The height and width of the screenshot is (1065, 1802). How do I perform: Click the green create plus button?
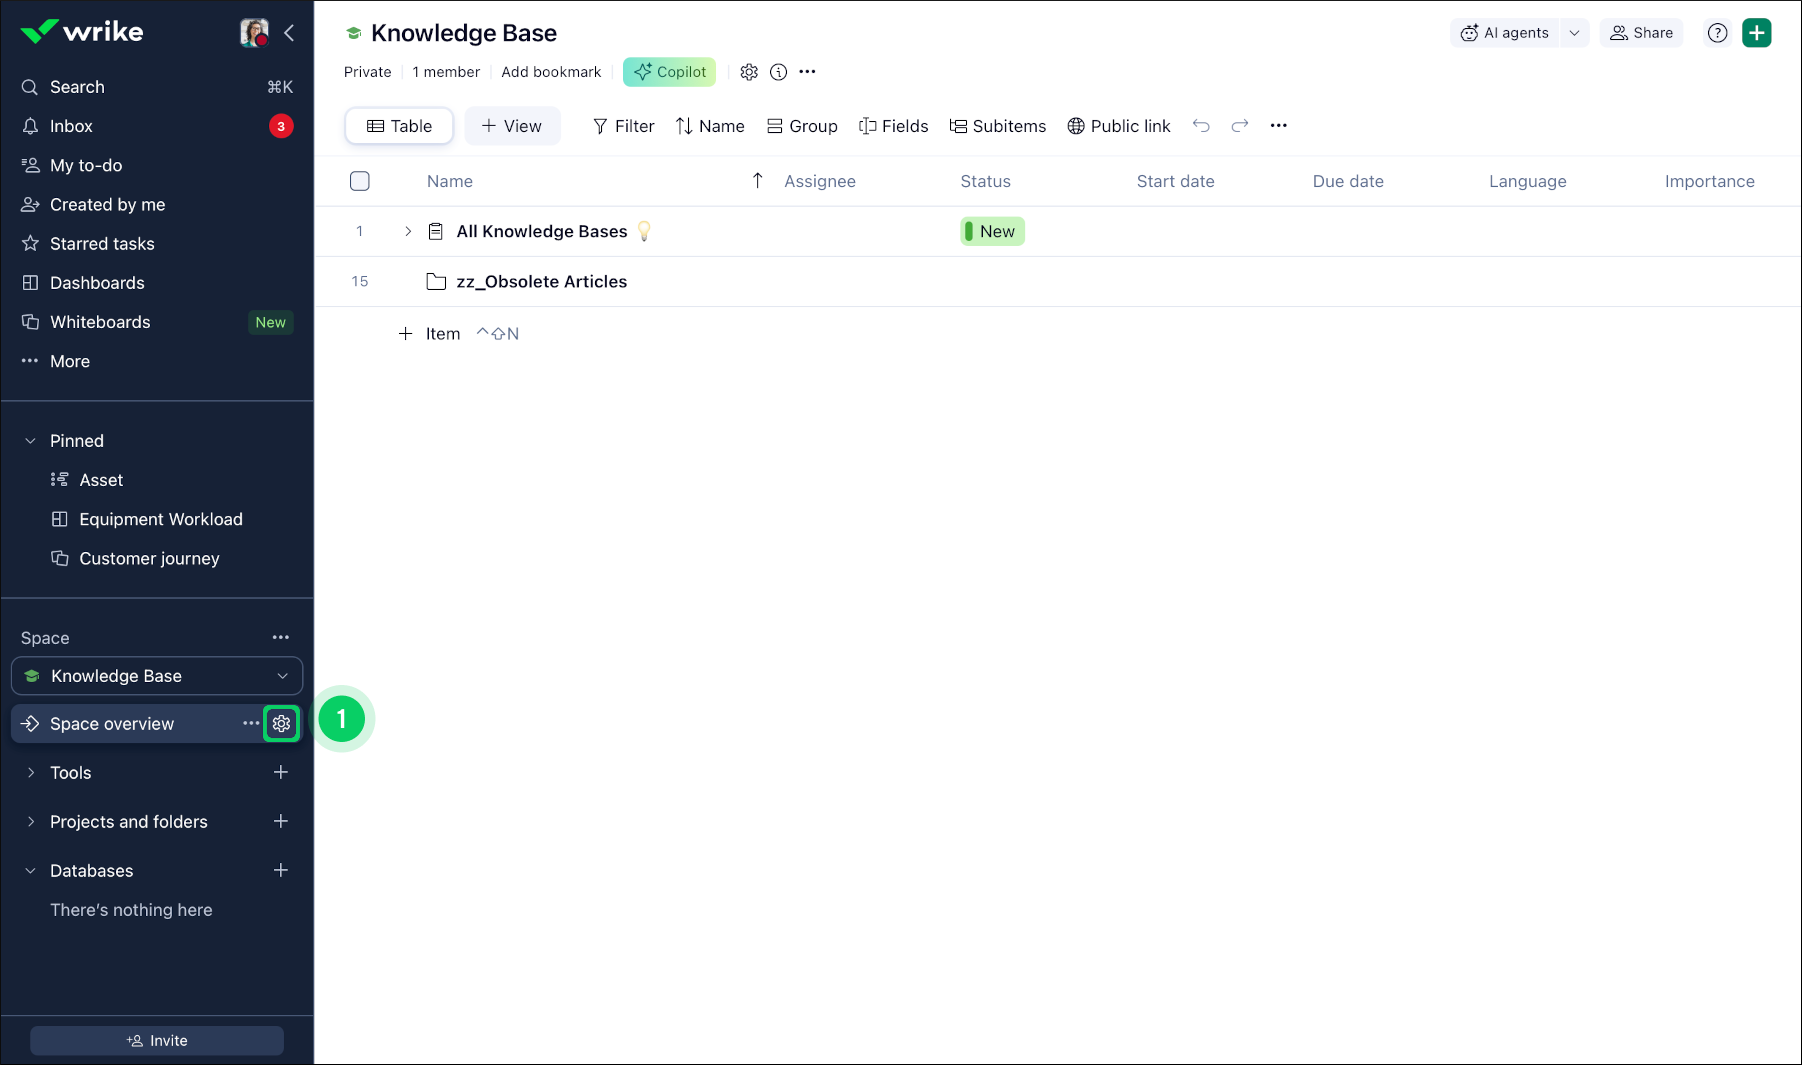(x=1757, y=33)
